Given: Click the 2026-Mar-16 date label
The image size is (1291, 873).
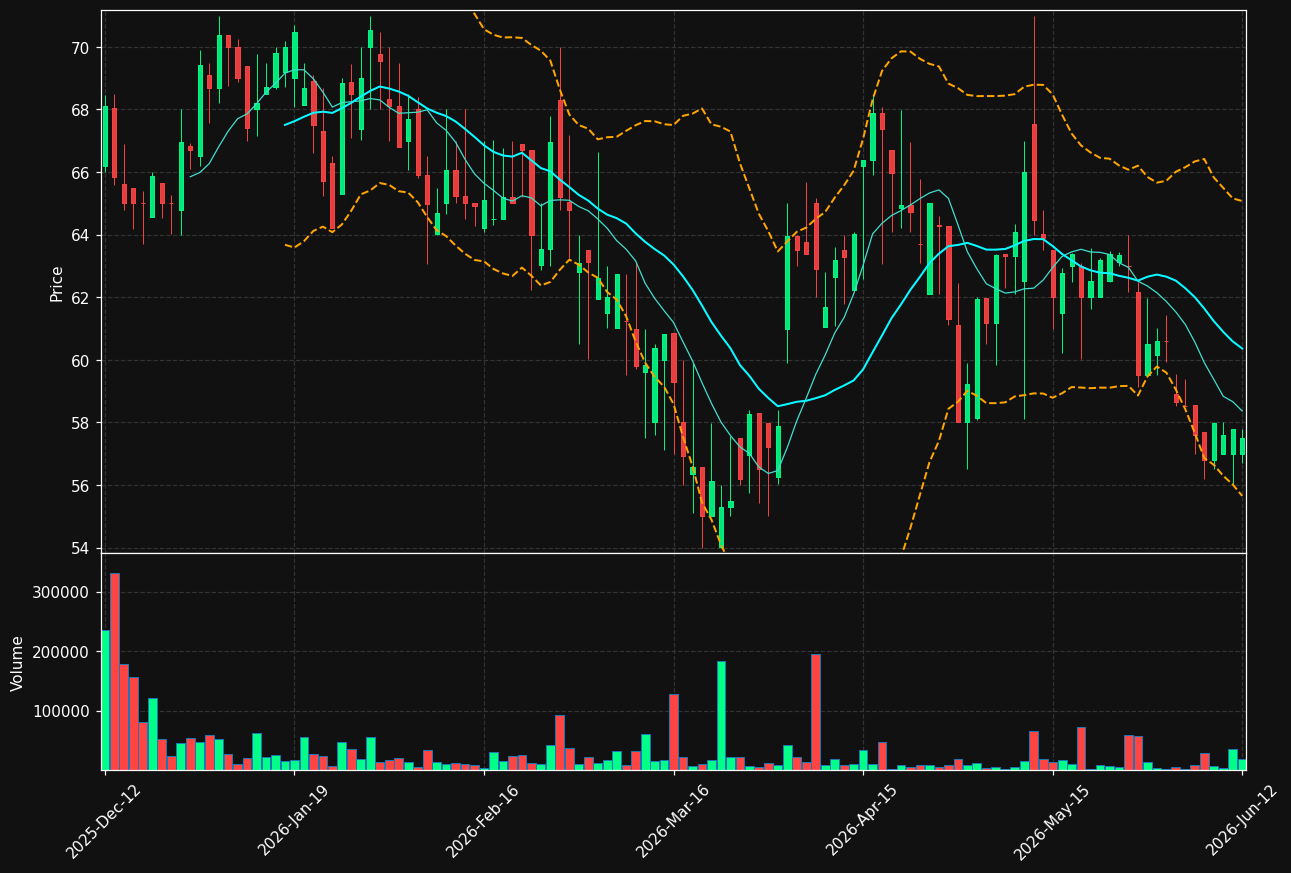Looking at the screenshot, I should click(672, 821).
